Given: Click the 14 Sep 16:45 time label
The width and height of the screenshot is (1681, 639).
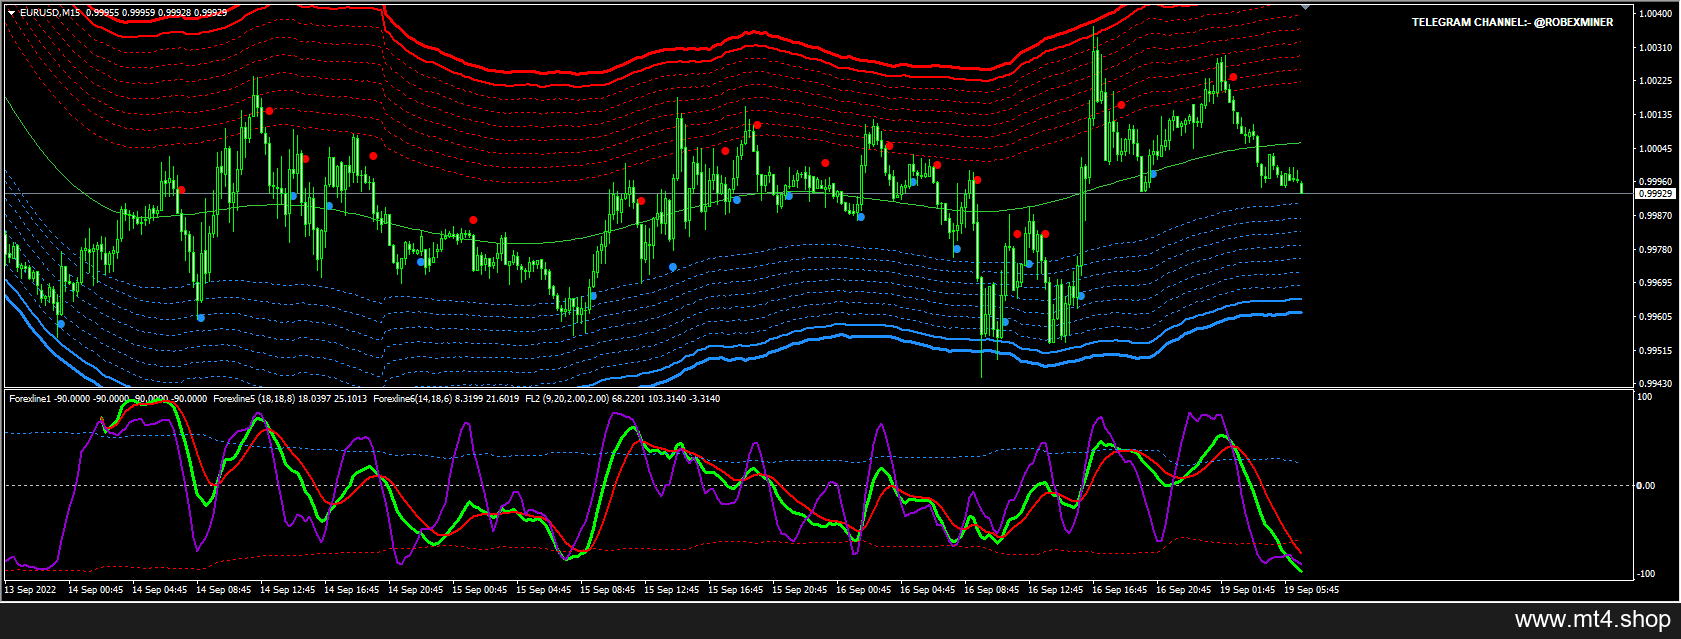Looking at the screenshot, I should coord(351,590).
